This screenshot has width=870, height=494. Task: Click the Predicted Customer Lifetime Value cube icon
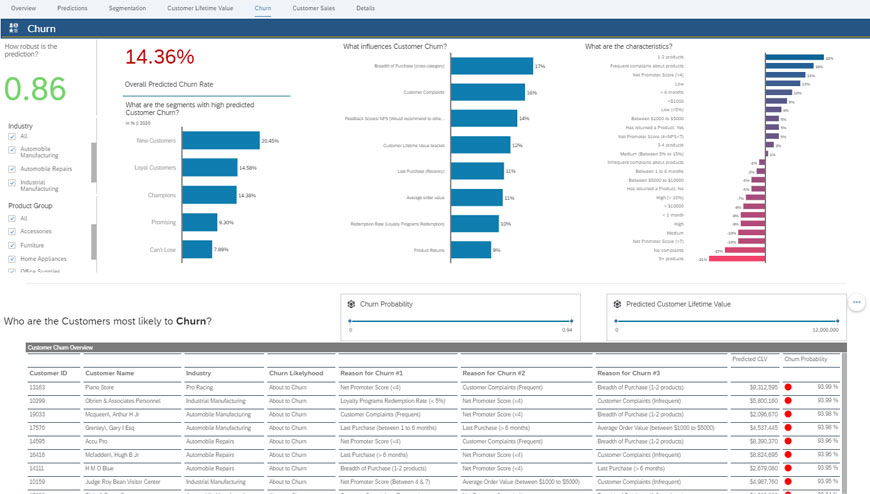pos(617,304)
